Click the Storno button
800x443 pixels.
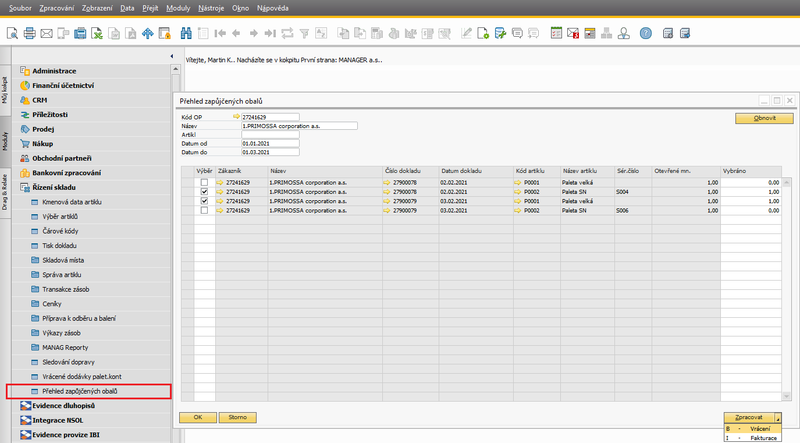[238, 417]
